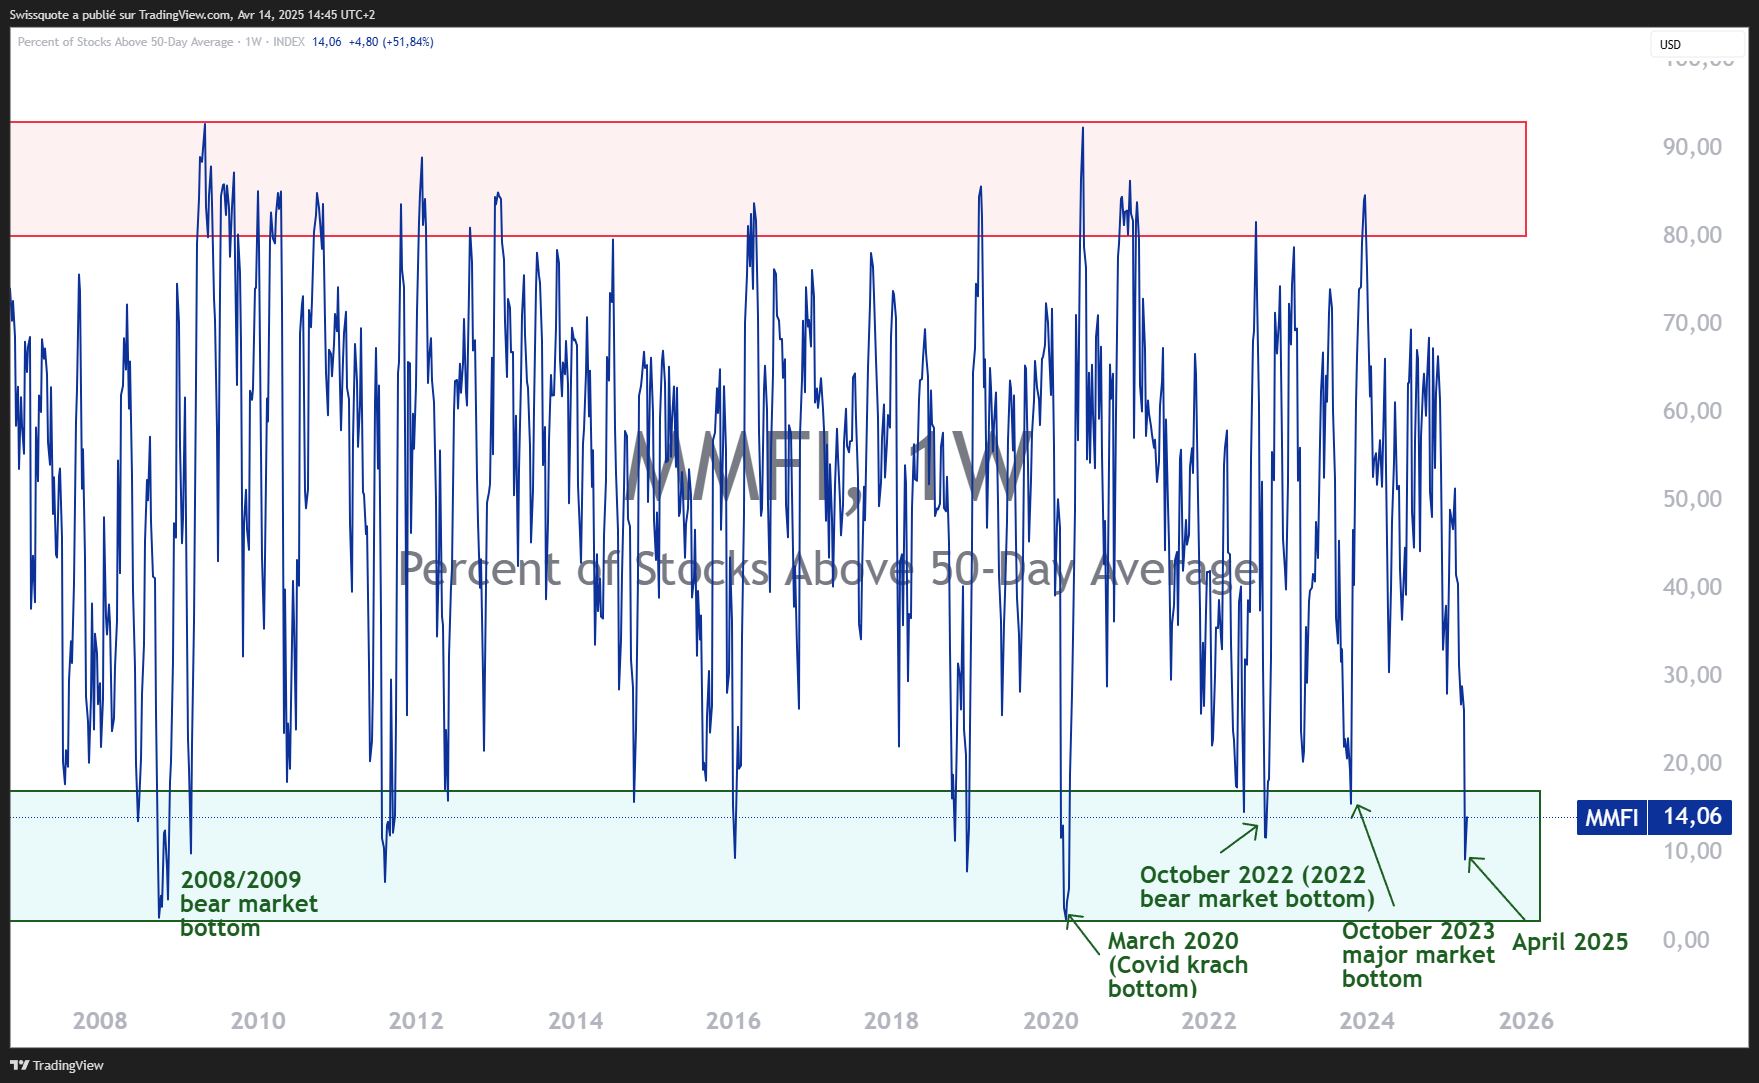Click the 2012 label on time axis
This screenshot has width=1759, height=1083.
coord(416,1021)
